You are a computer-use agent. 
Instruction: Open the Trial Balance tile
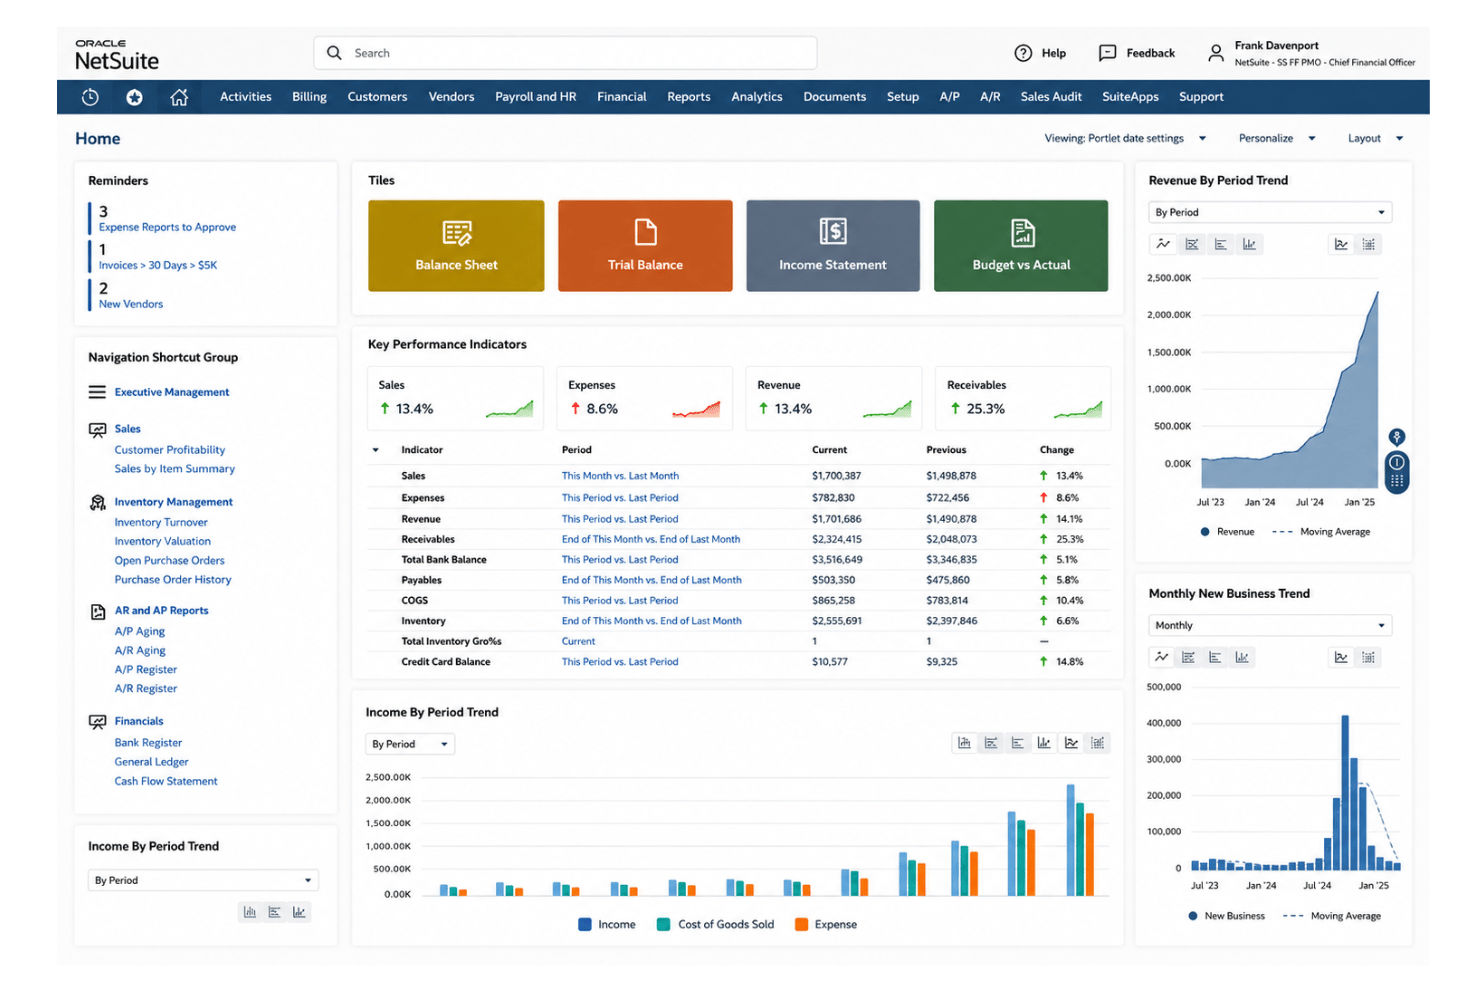click(645, 246)
